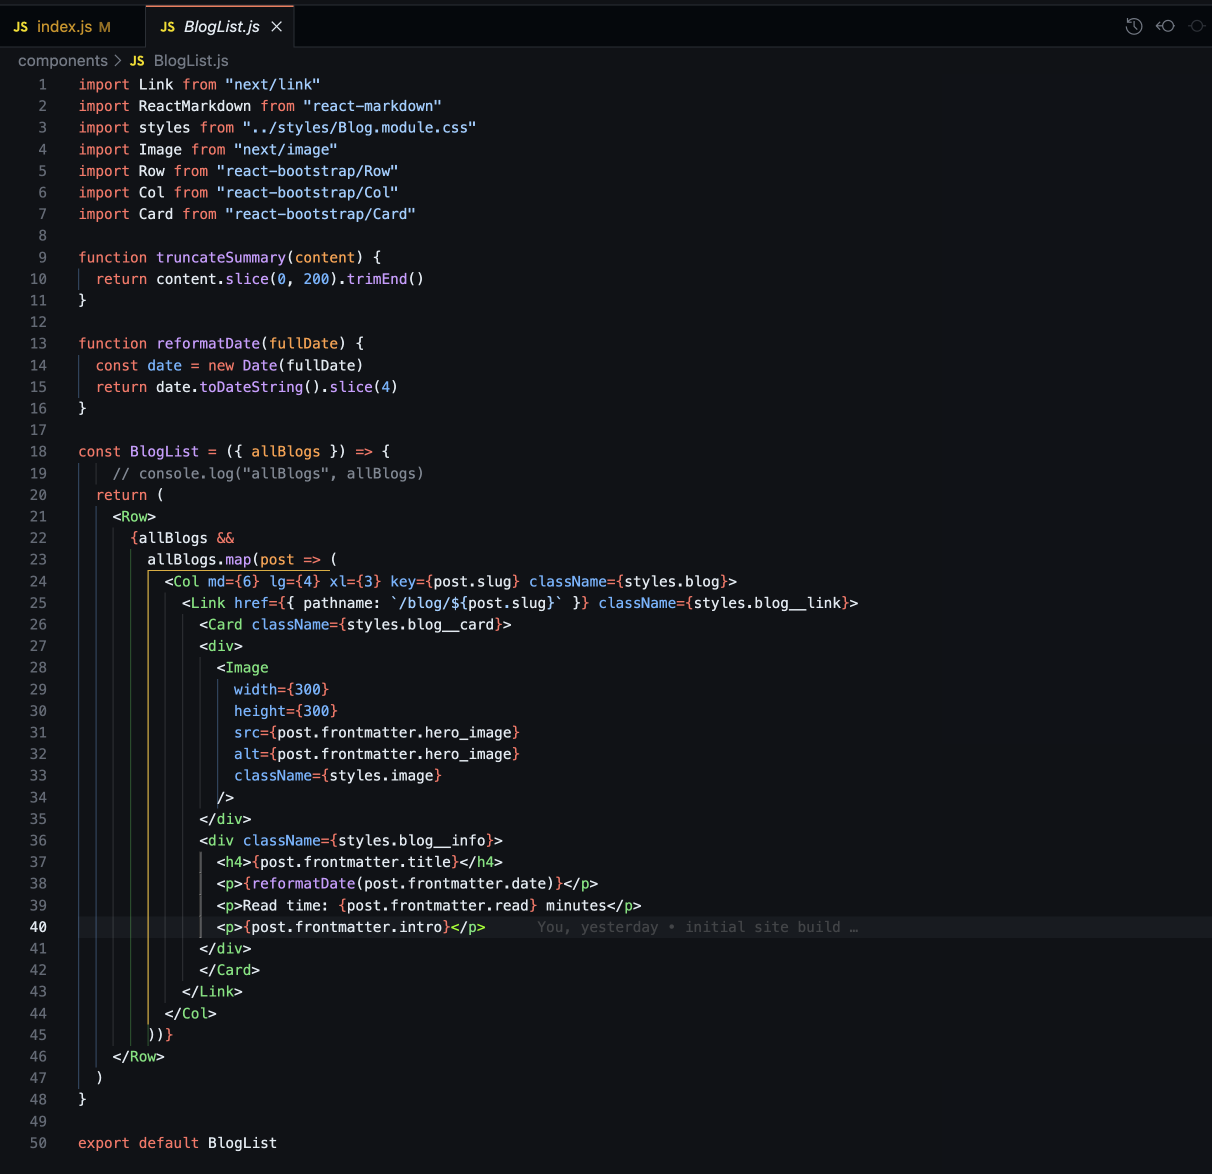
Task: Click post.frontmatter.title inside the h4
Action: click(x=355, y=862)
